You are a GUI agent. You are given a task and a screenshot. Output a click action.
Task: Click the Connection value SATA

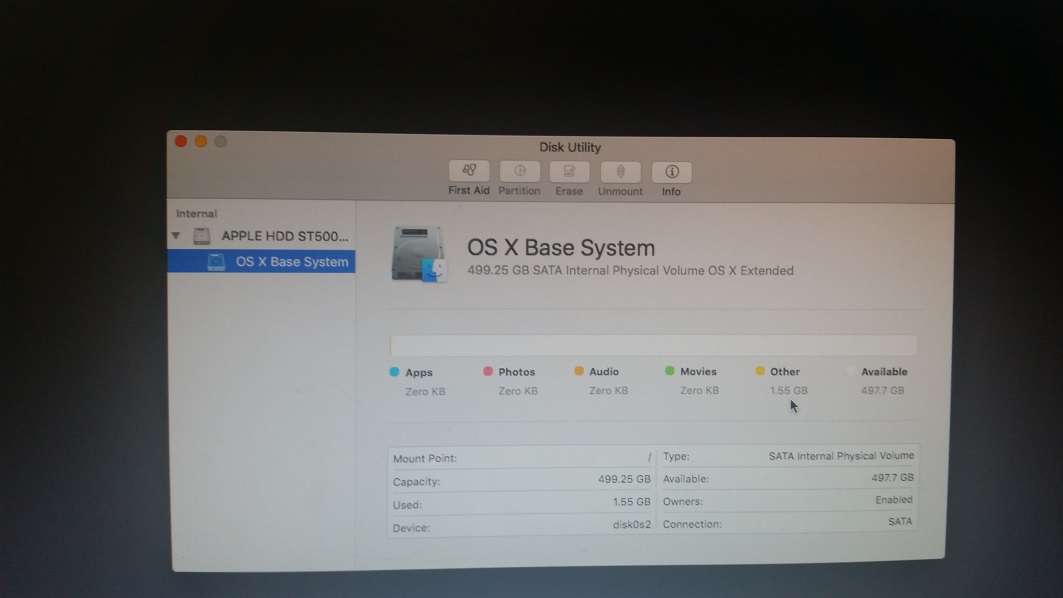(x=900, y=521)
